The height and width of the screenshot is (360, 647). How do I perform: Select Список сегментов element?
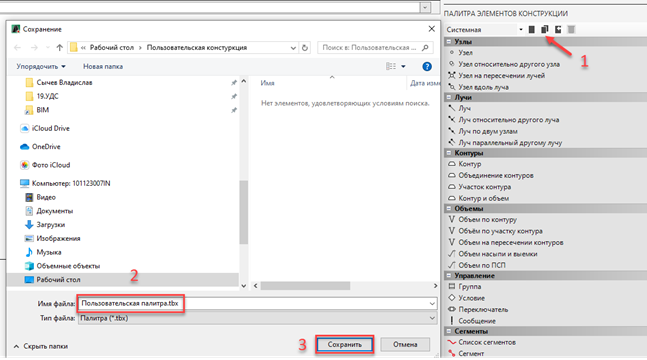(487, 342)
